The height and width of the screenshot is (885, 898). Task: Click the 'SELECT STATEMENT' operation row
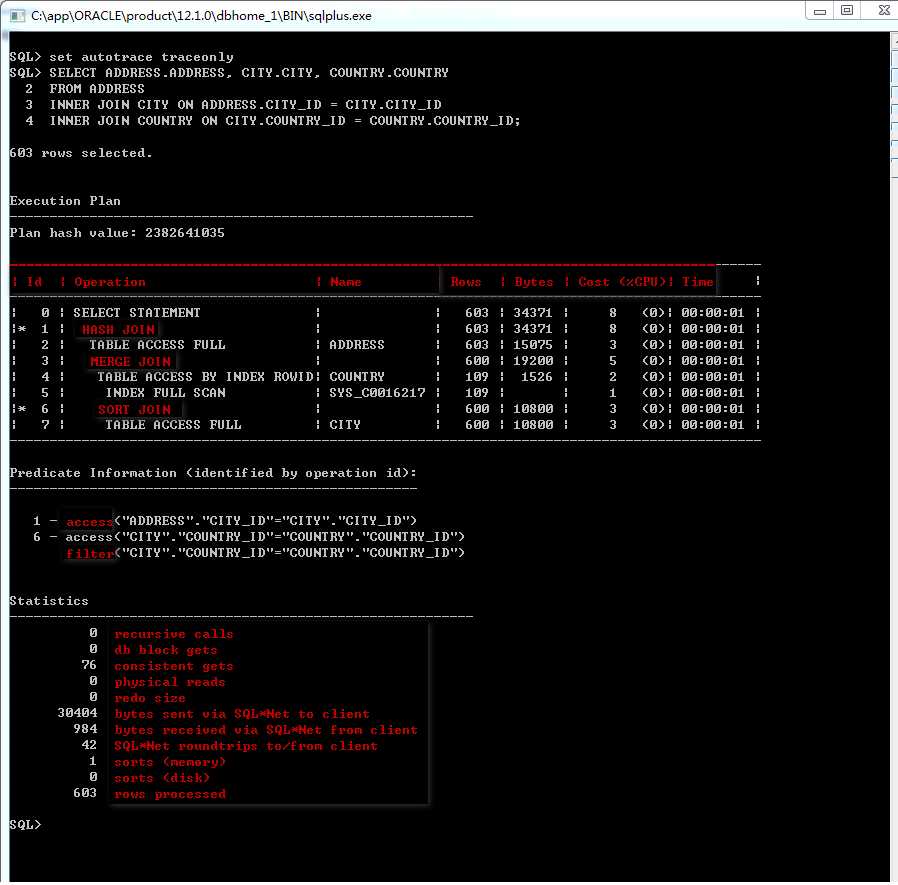137,313
